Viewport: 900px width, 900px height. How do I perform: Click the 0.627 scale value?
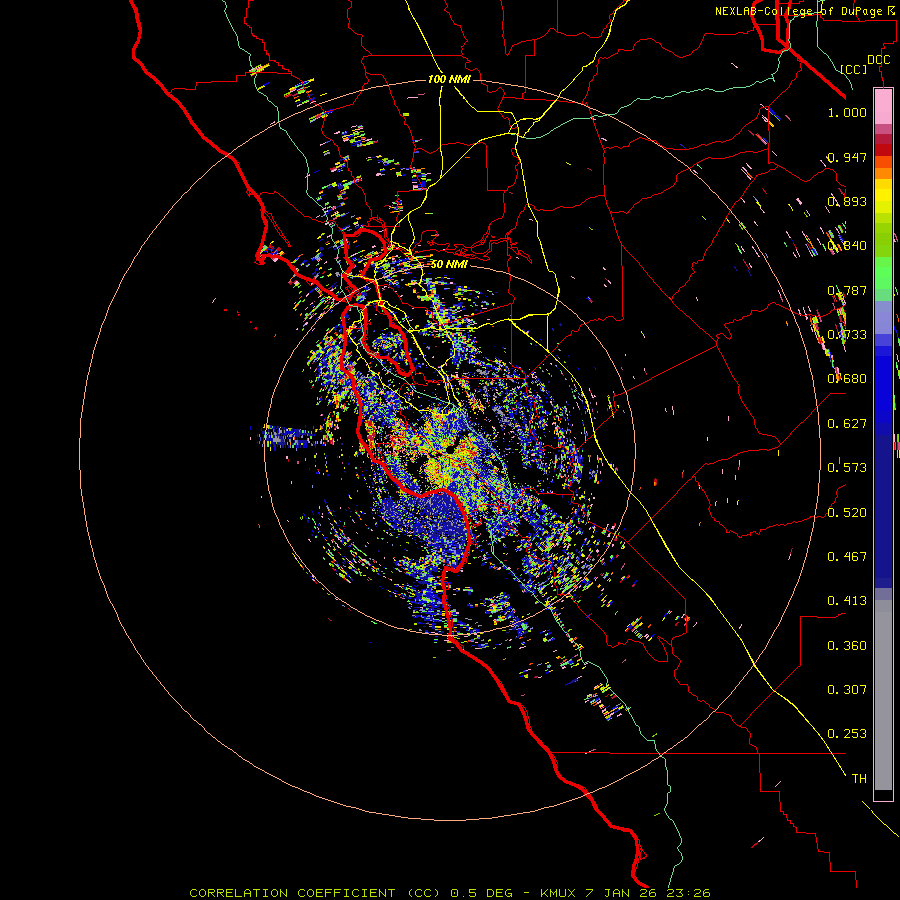[847, 424]
